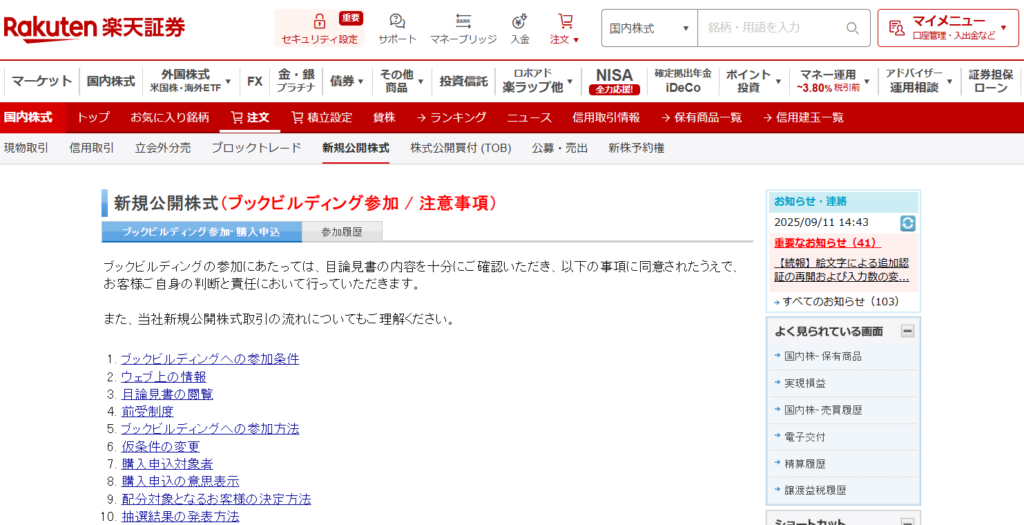Screen dimensions: 1024x525
Task: Click the 銘柄・用語を入力 search field
Action: (x=770, y=28)
